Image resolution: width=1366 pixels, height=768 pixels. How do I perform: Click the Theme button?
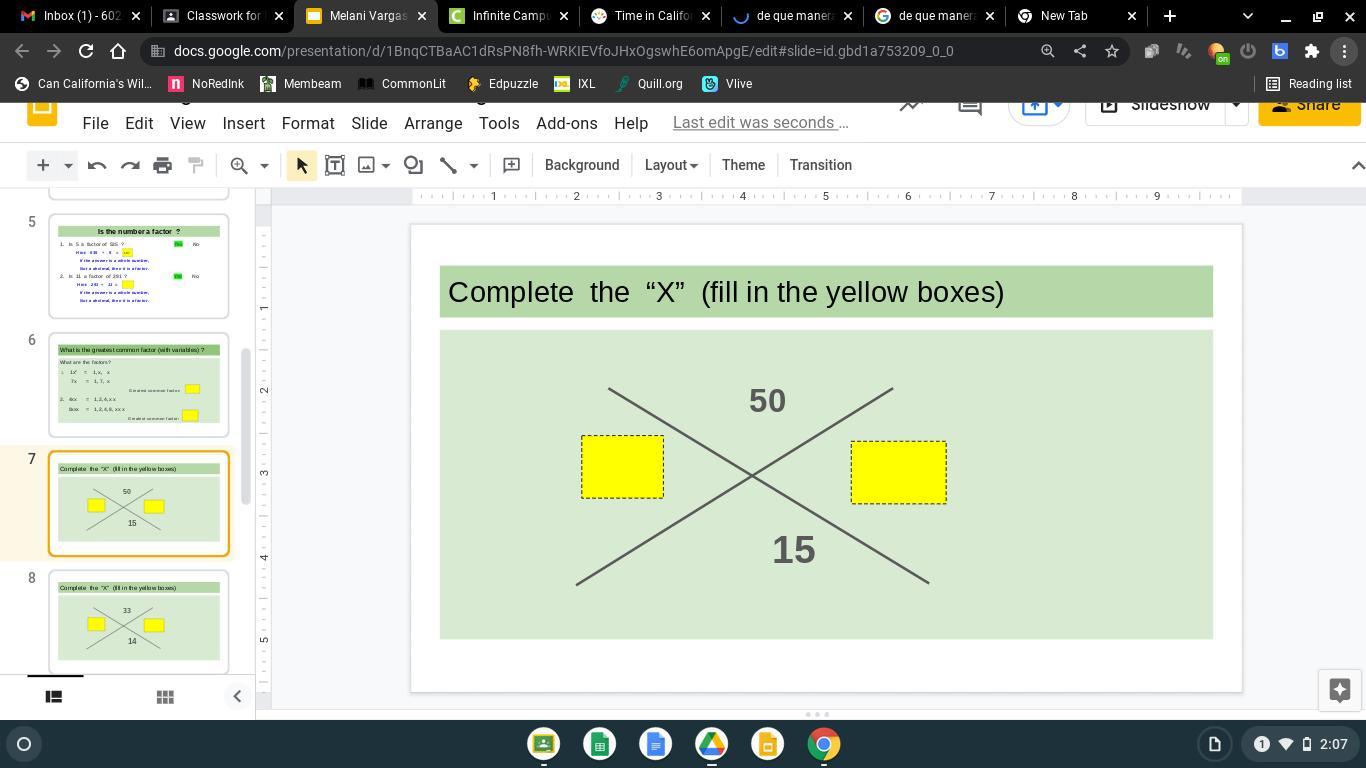click(x=743, y=165)
